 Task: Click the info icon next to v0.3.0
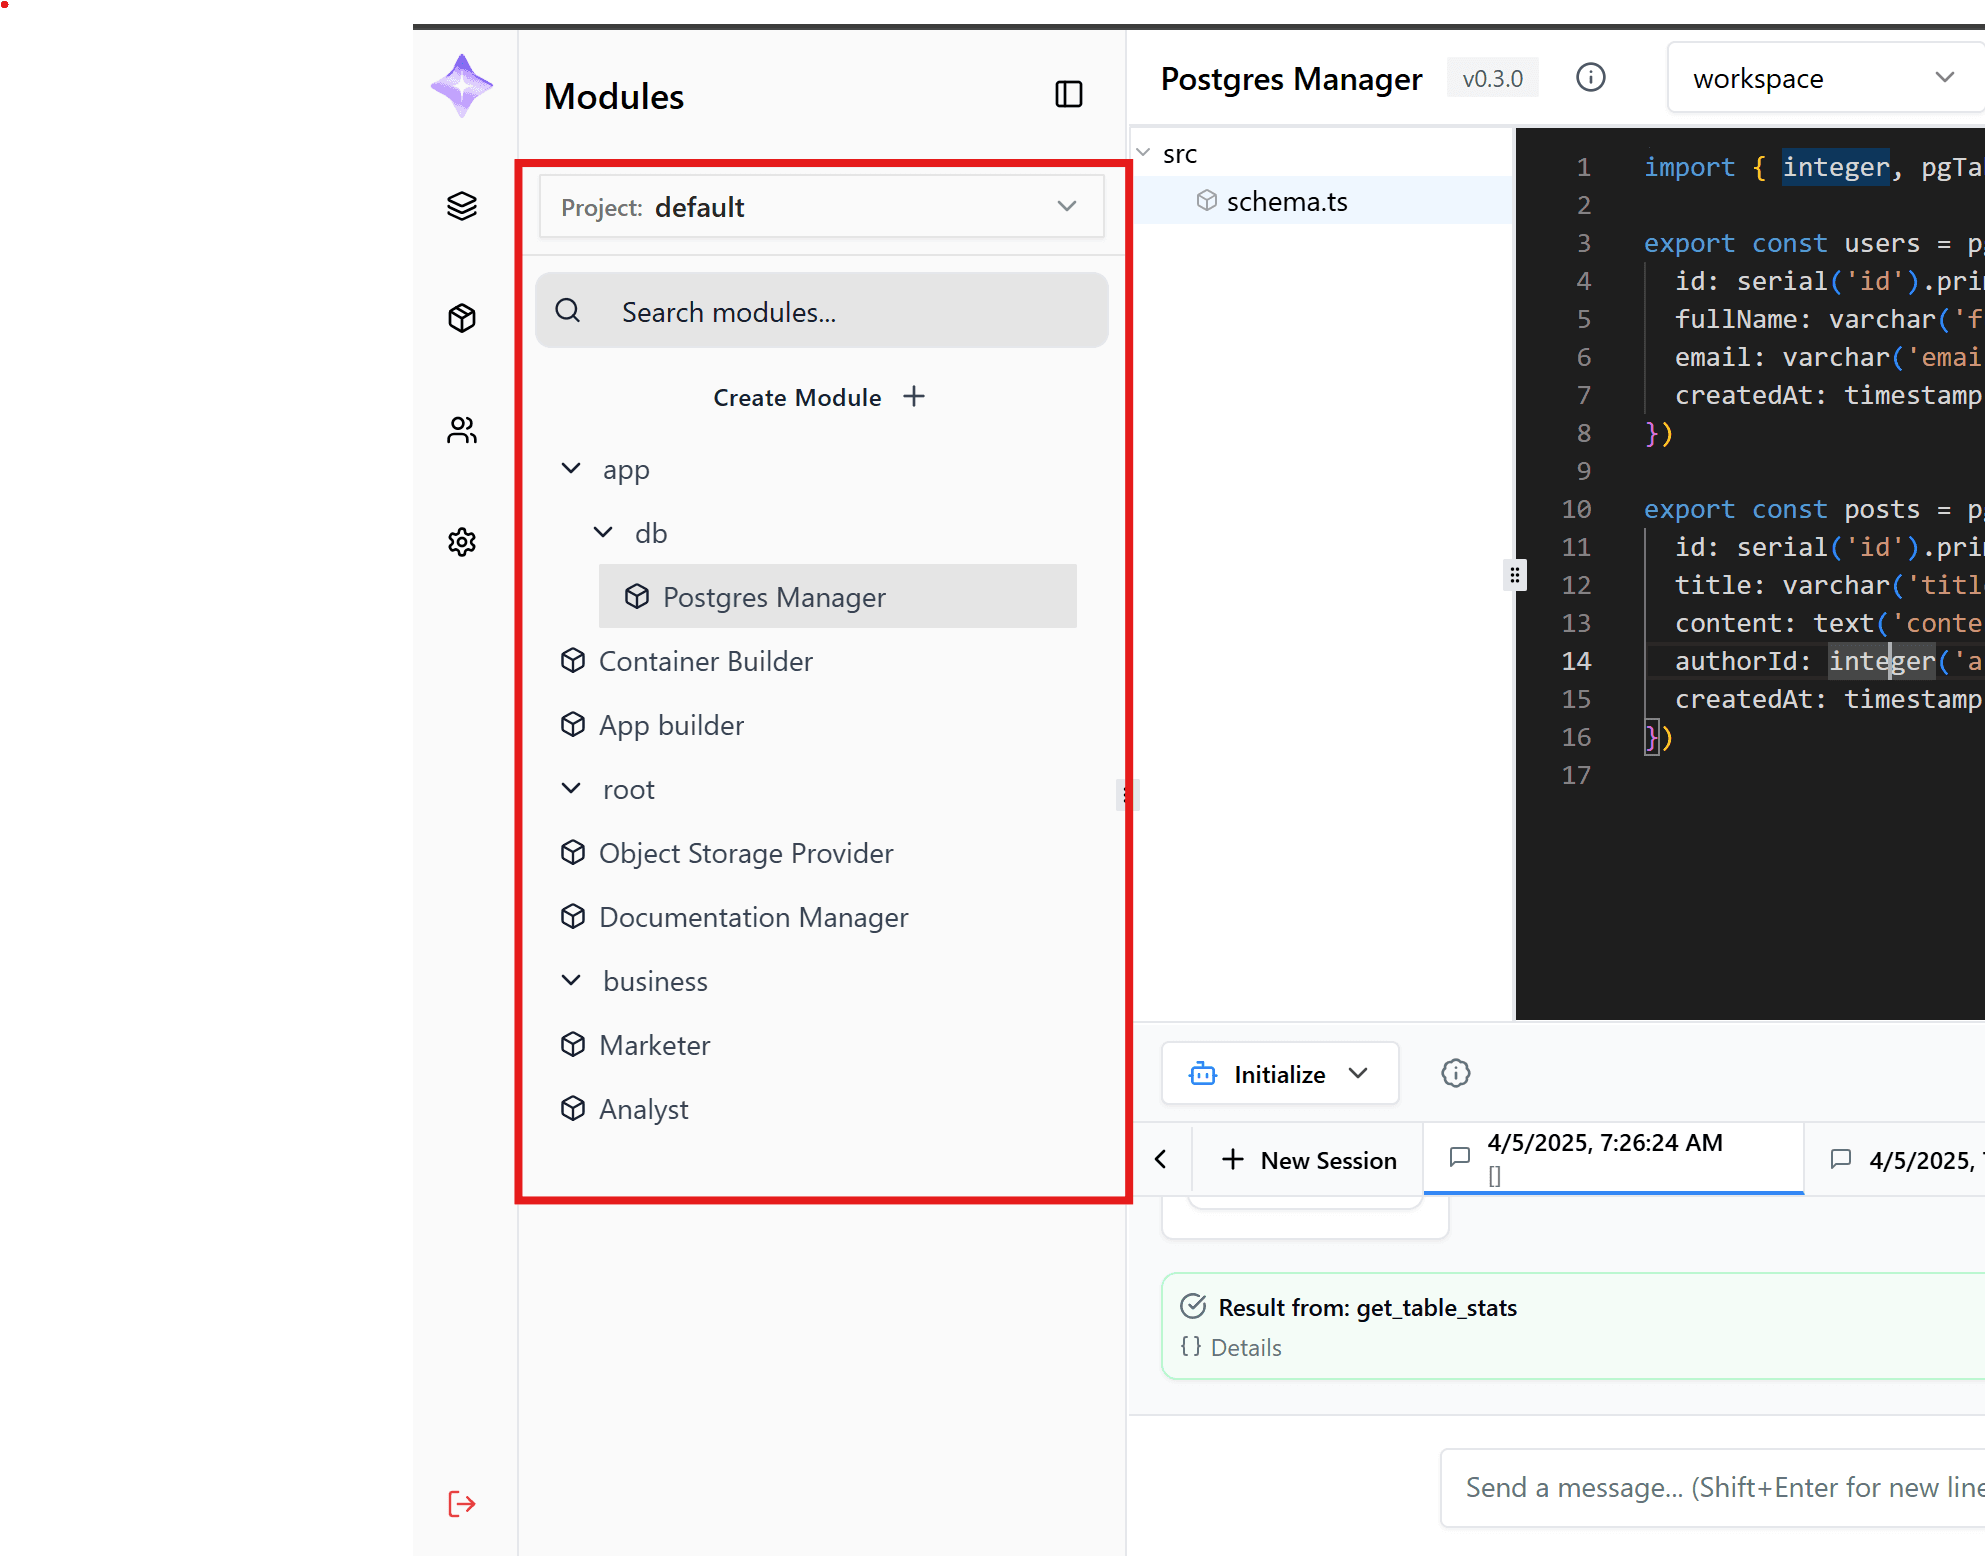point(1590,77)
